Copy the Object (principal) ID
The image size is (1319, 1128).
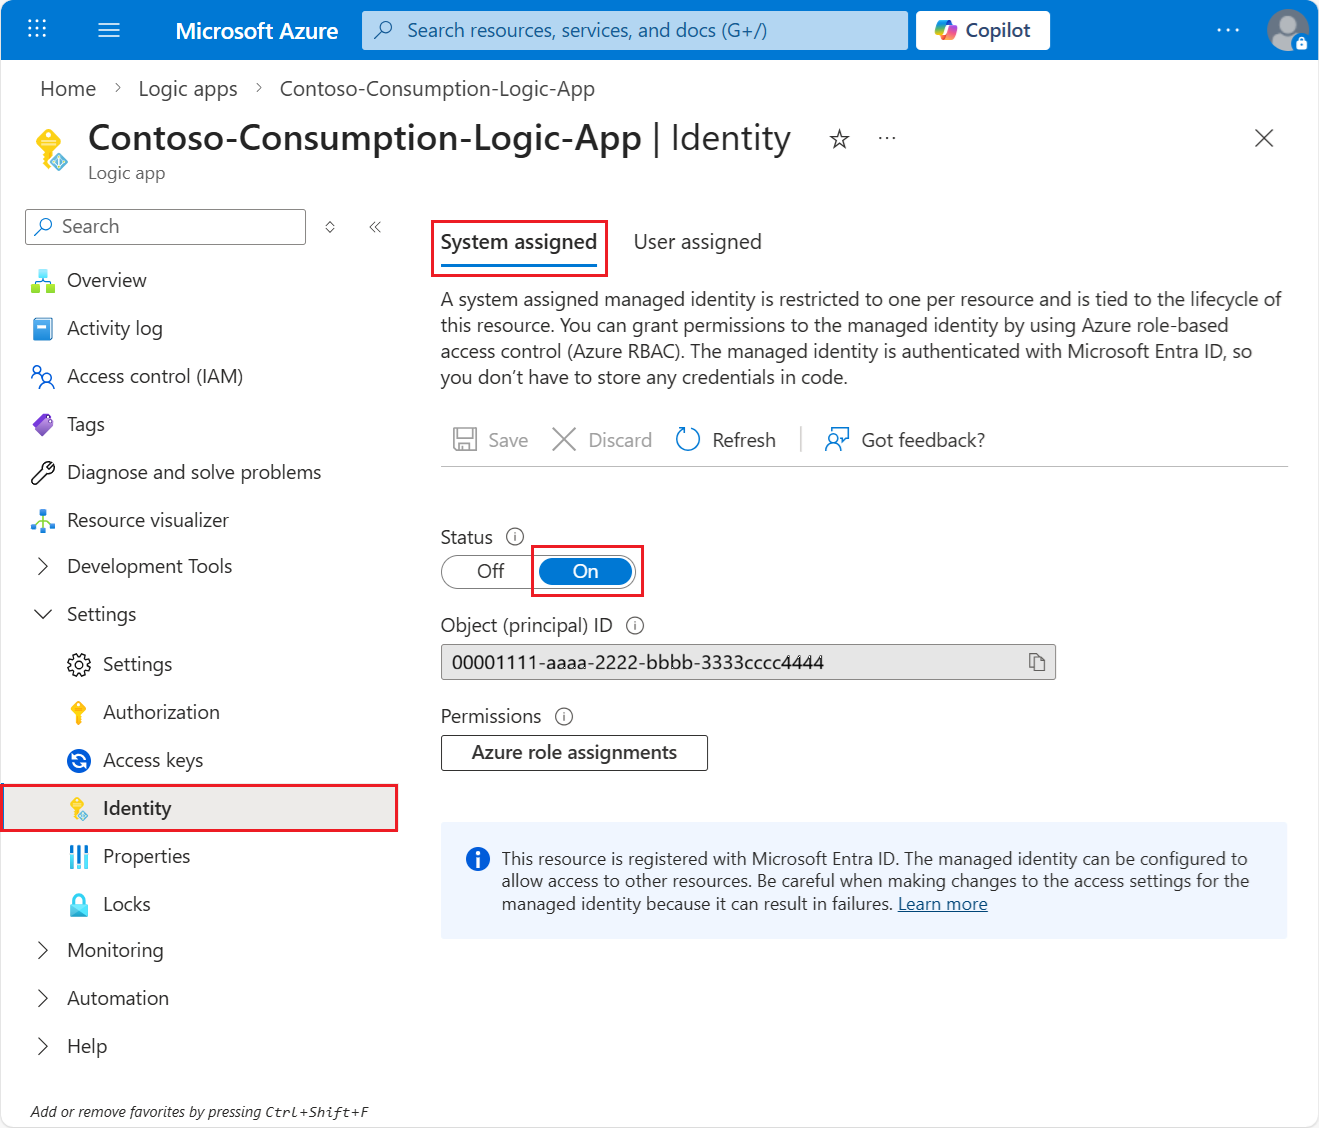1037,661
